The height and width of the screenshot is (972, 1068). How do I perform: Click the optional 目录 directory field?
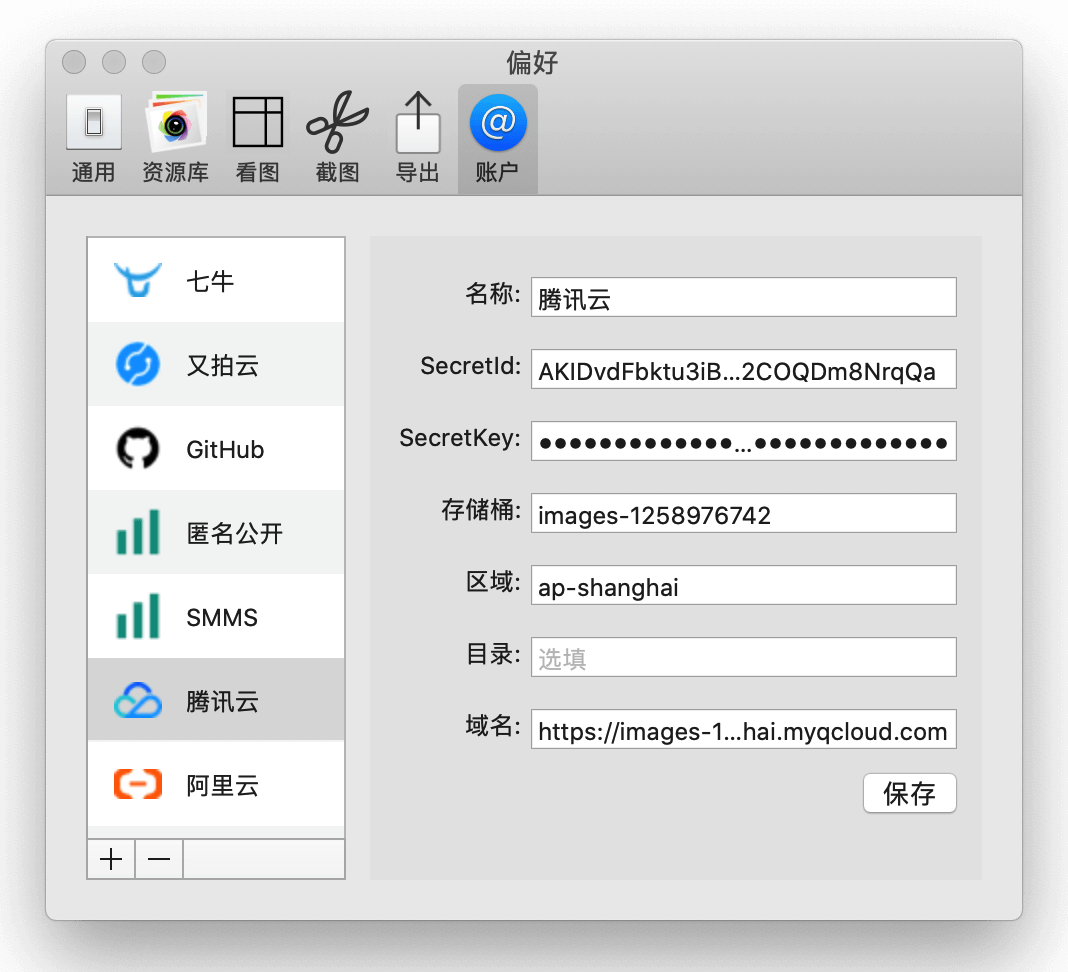pyautogui.click(x=744, y=657)
